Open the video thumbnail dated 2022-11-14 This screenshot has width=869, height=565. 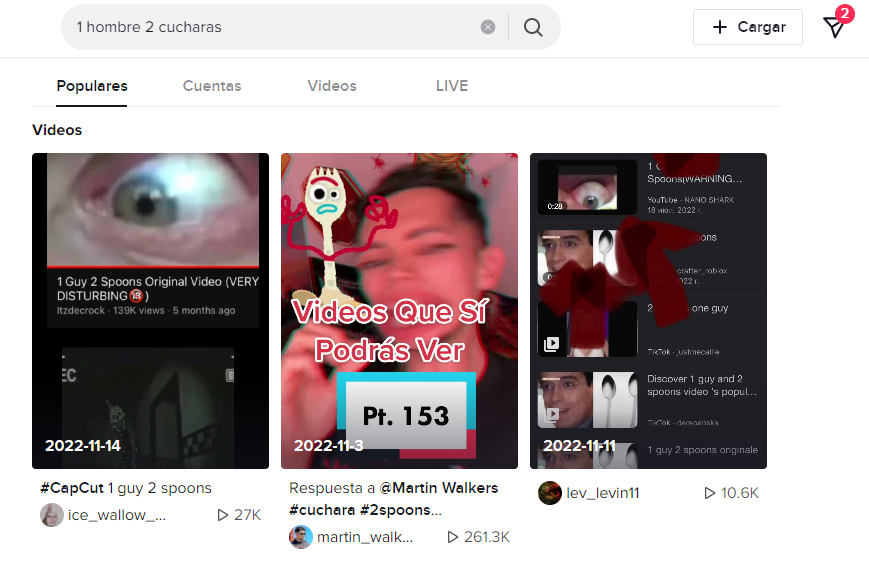tap(150, 311)
